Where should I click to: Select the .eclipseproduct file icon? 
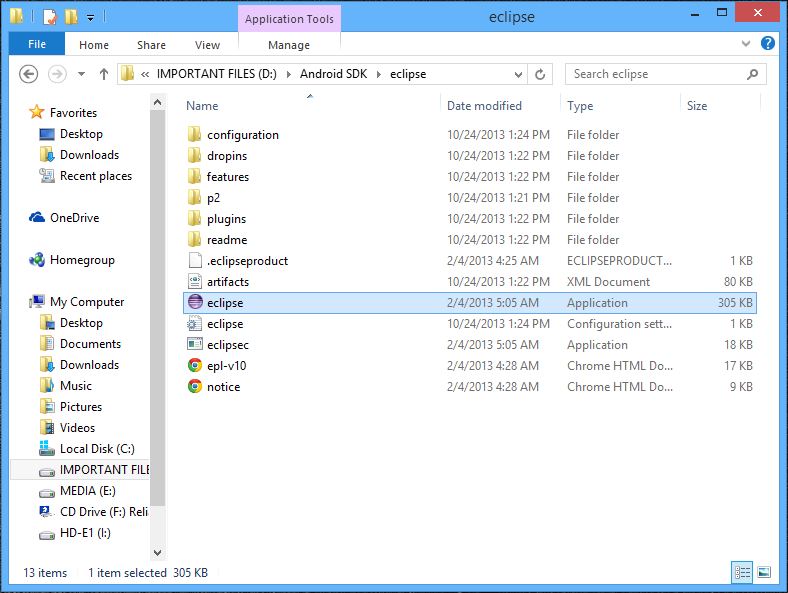194,261
